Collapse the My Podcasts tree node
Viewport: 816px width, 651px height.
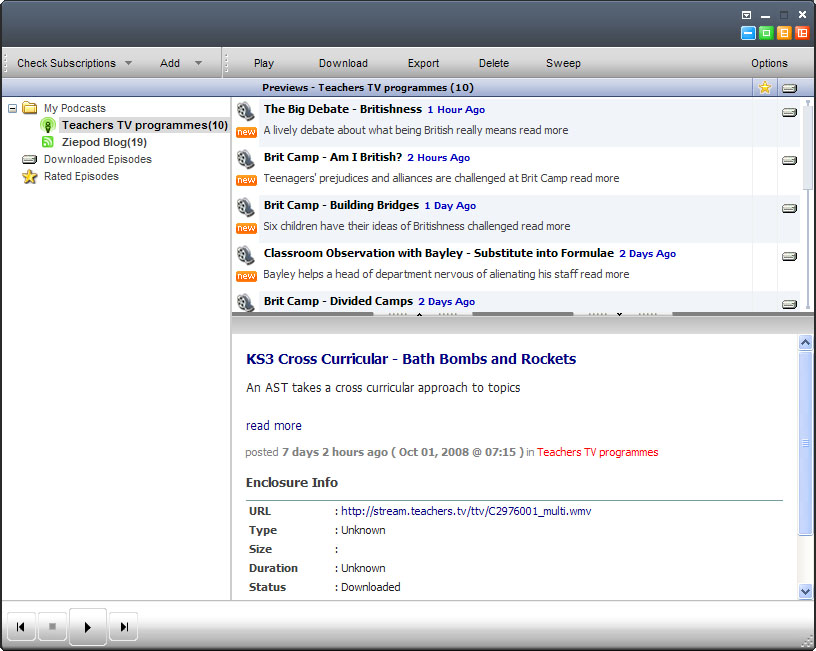pos(12,108)
